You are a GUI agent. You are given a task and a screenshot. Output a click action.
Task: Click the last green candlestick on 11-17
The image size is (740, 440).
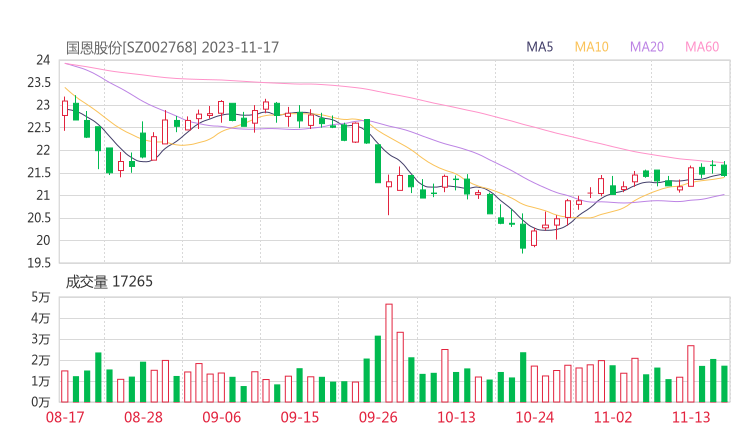pyautogui.click(x=724, y=169)
